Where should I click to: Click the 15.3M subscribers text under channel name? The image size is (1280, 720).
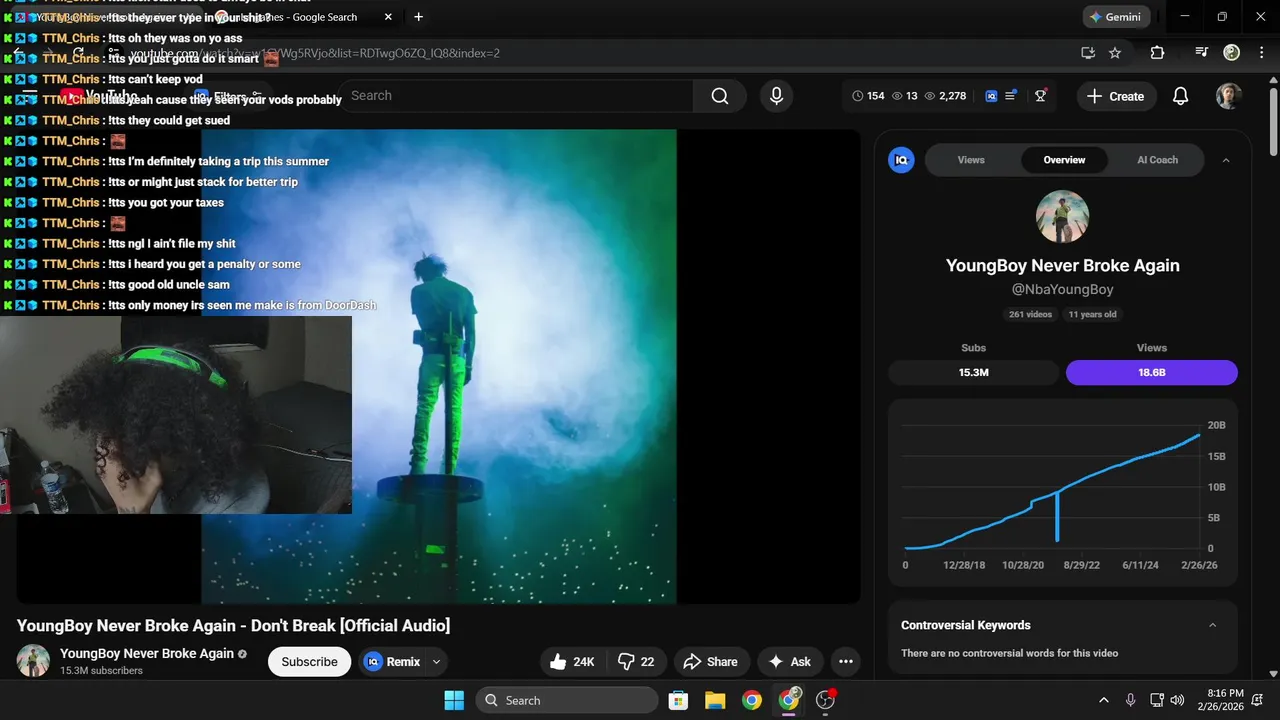[x=101, y=671]
